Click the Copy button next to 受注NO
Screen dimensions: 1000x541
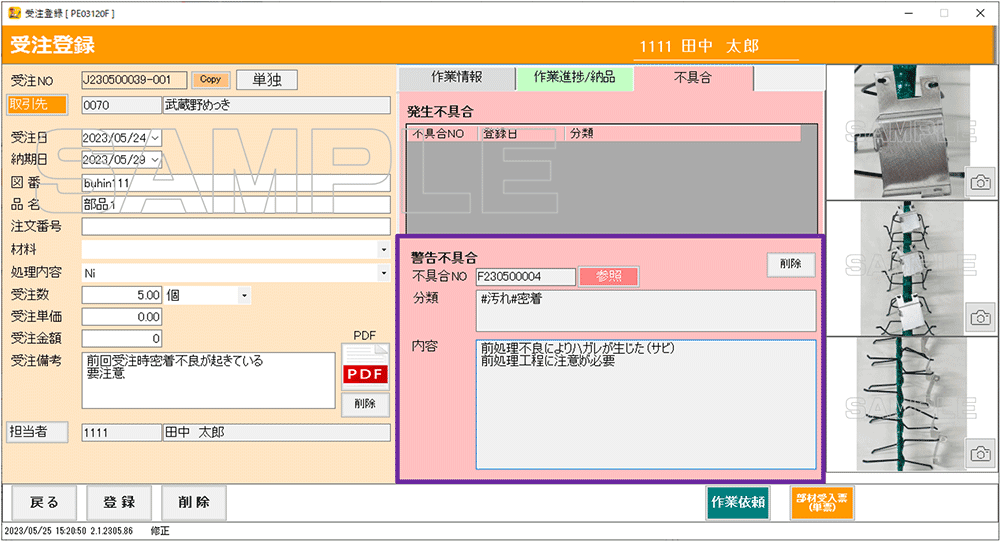click(210, 80)
